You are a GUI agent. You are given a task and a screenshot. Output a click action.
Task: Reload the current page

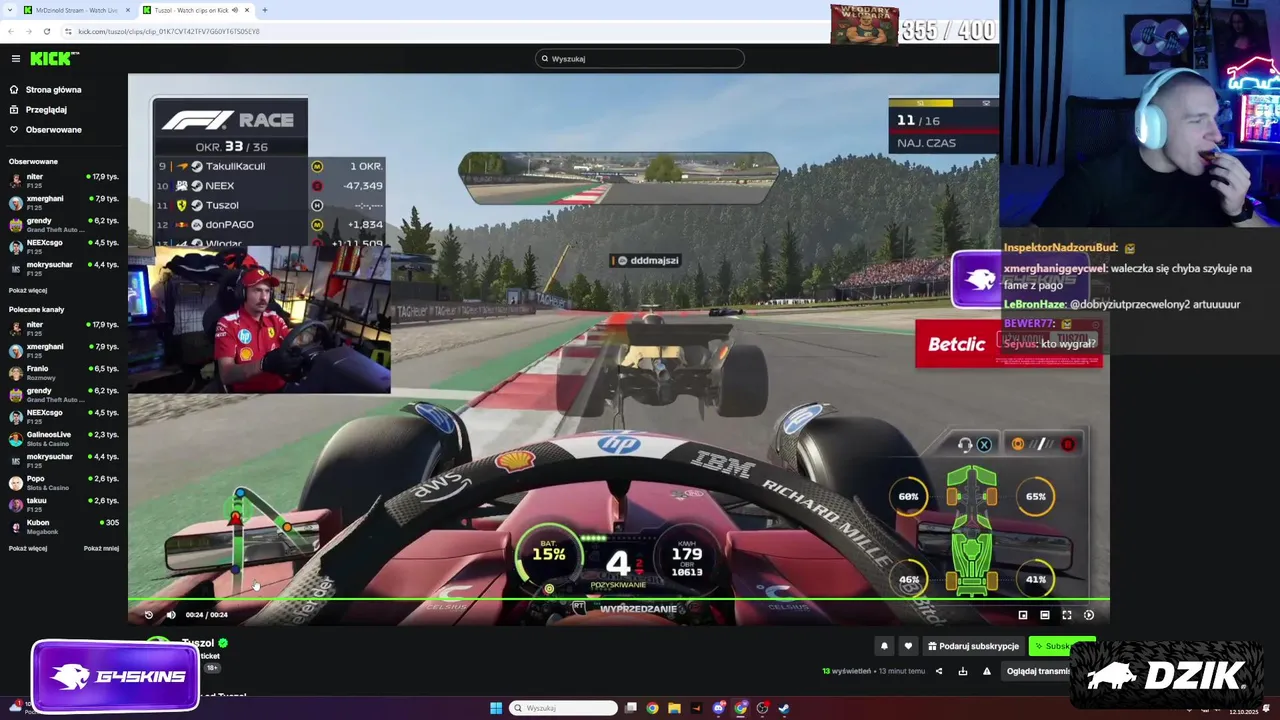tap(46, 31)
